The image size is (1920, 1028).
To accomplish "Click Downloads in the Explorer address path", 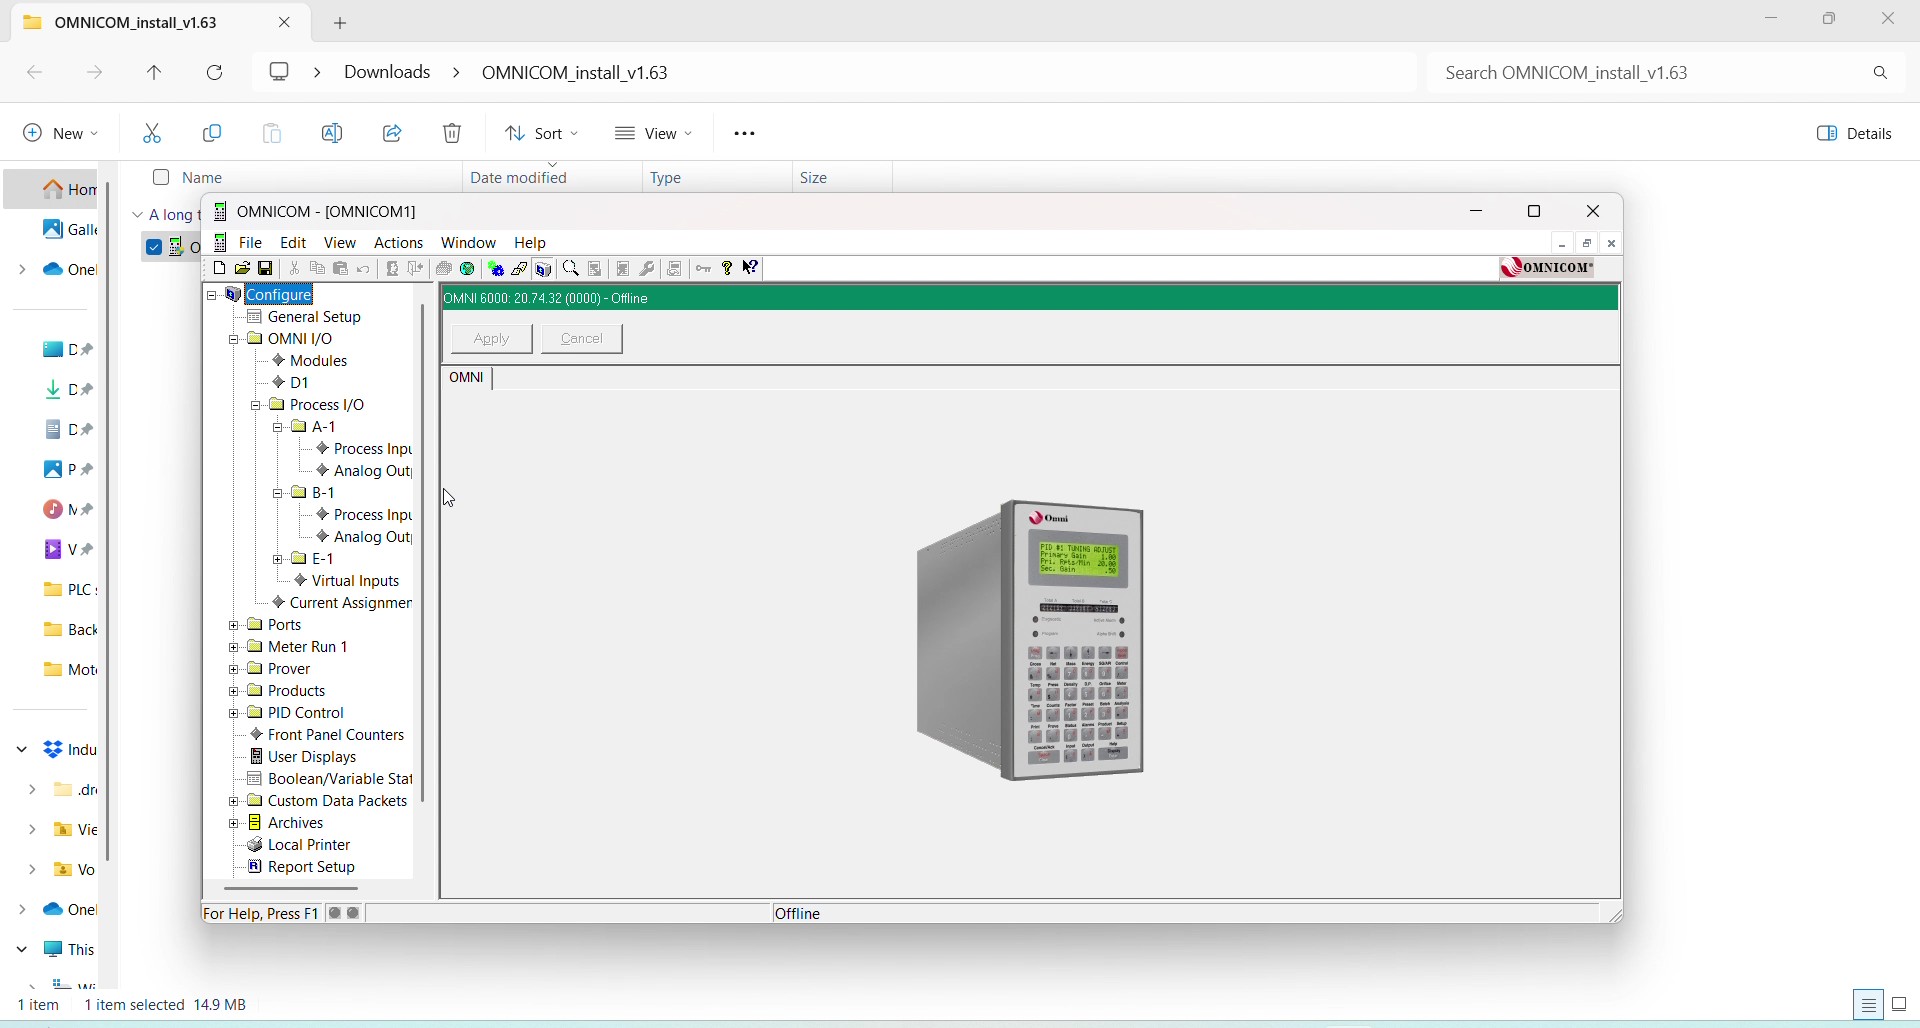I will pos(387,73).
